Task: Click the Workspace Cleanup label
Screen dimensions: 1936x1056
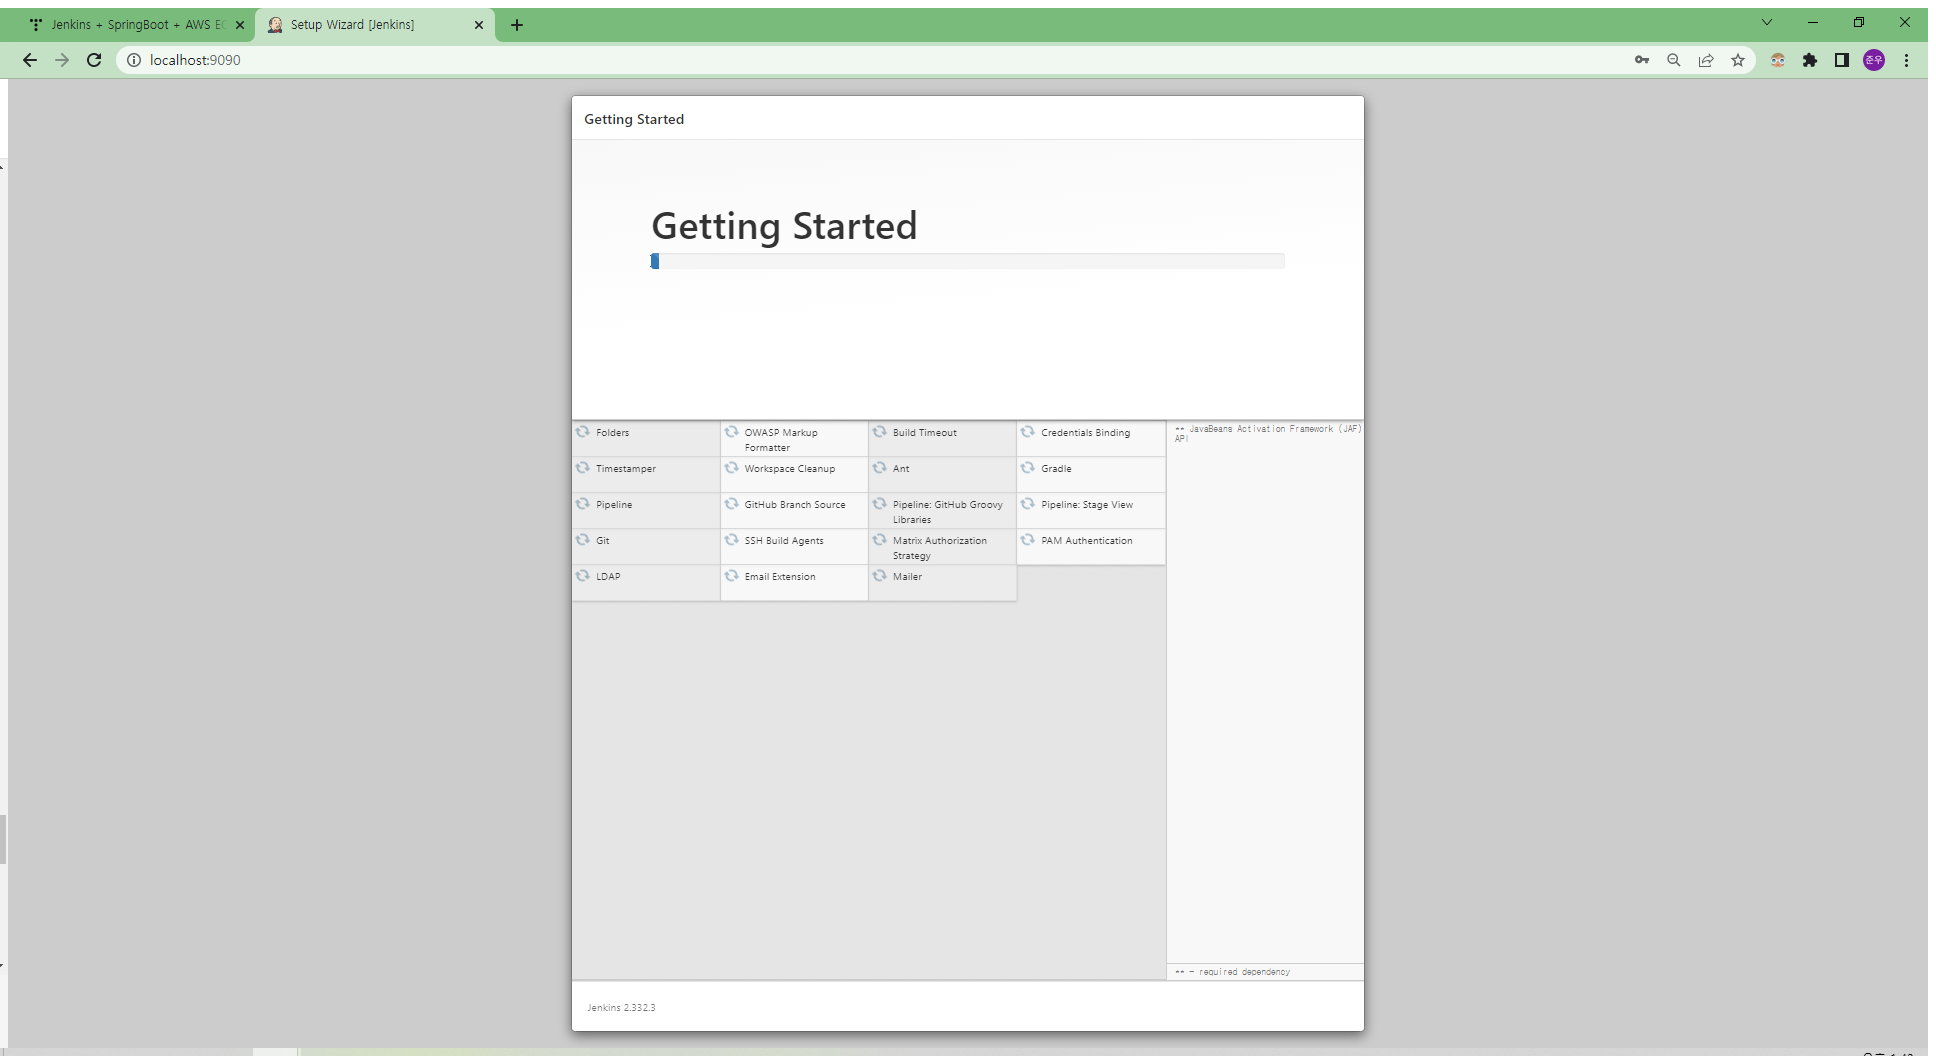Action: (790, 469)
